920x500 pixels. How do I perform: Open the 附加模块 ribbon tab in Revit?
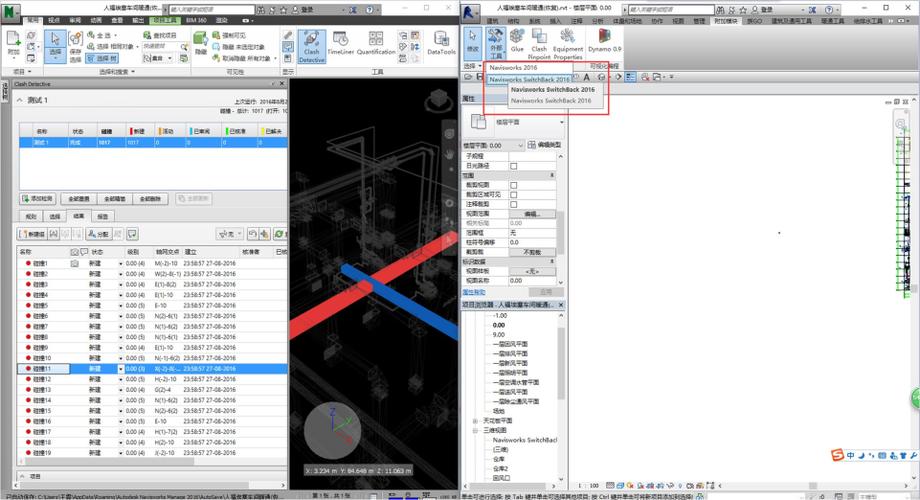click(x=726, y=21)
